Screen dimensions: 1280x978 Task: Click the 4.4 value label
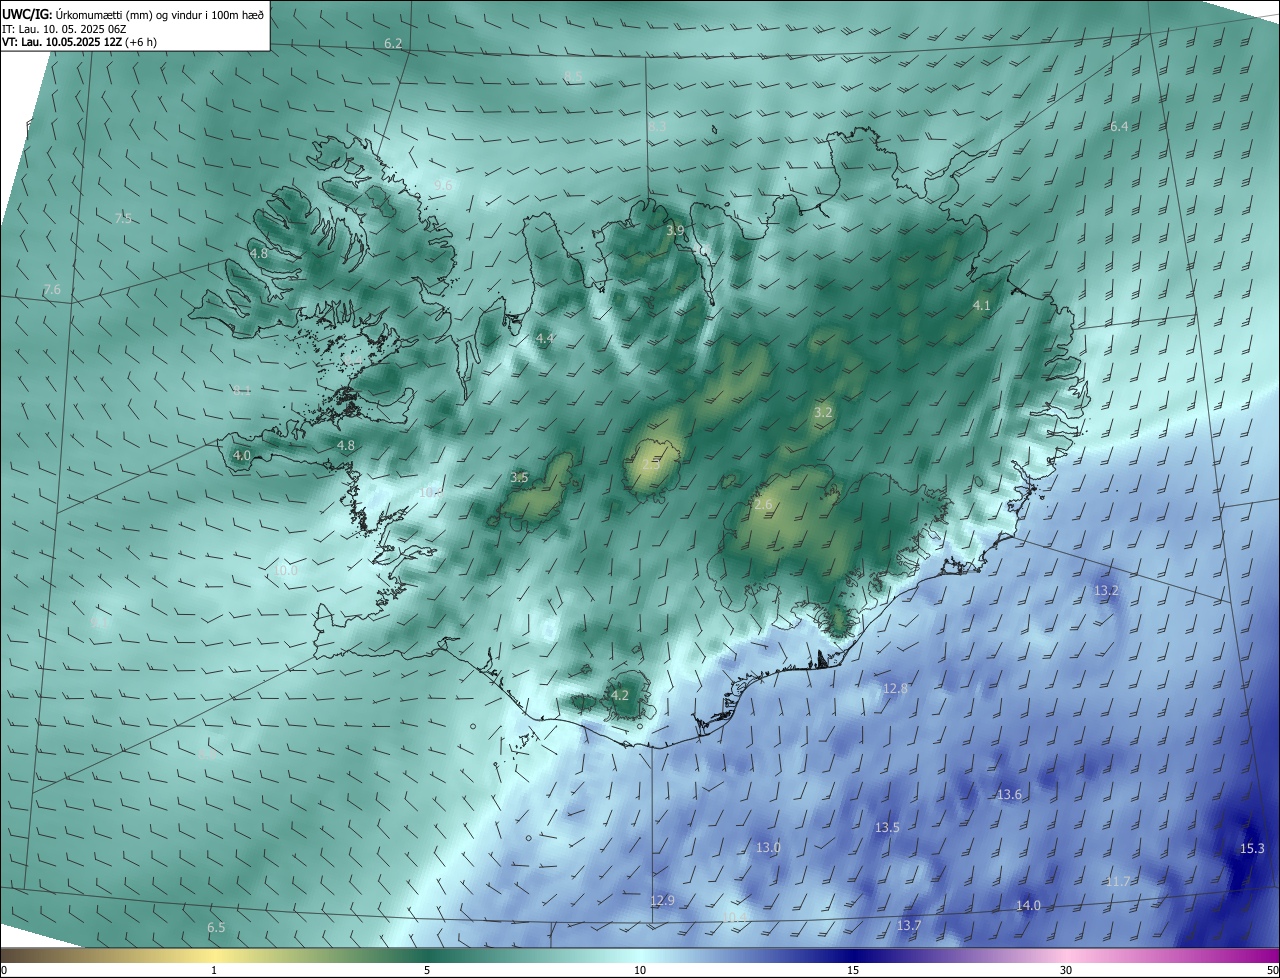[x=545, y=340]
